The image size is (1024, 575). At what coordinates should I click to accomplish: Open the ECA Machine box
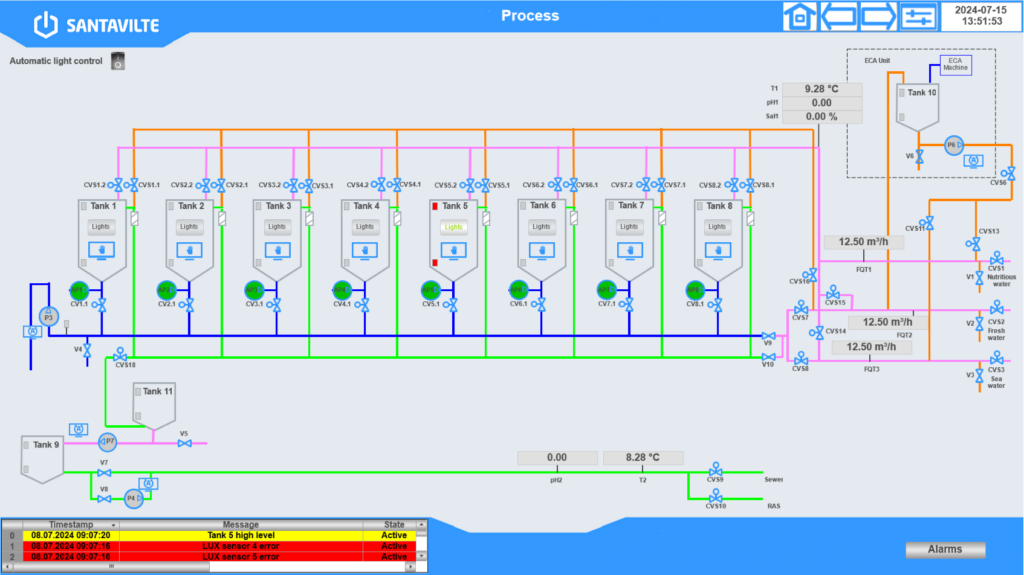tap(955, 65)
